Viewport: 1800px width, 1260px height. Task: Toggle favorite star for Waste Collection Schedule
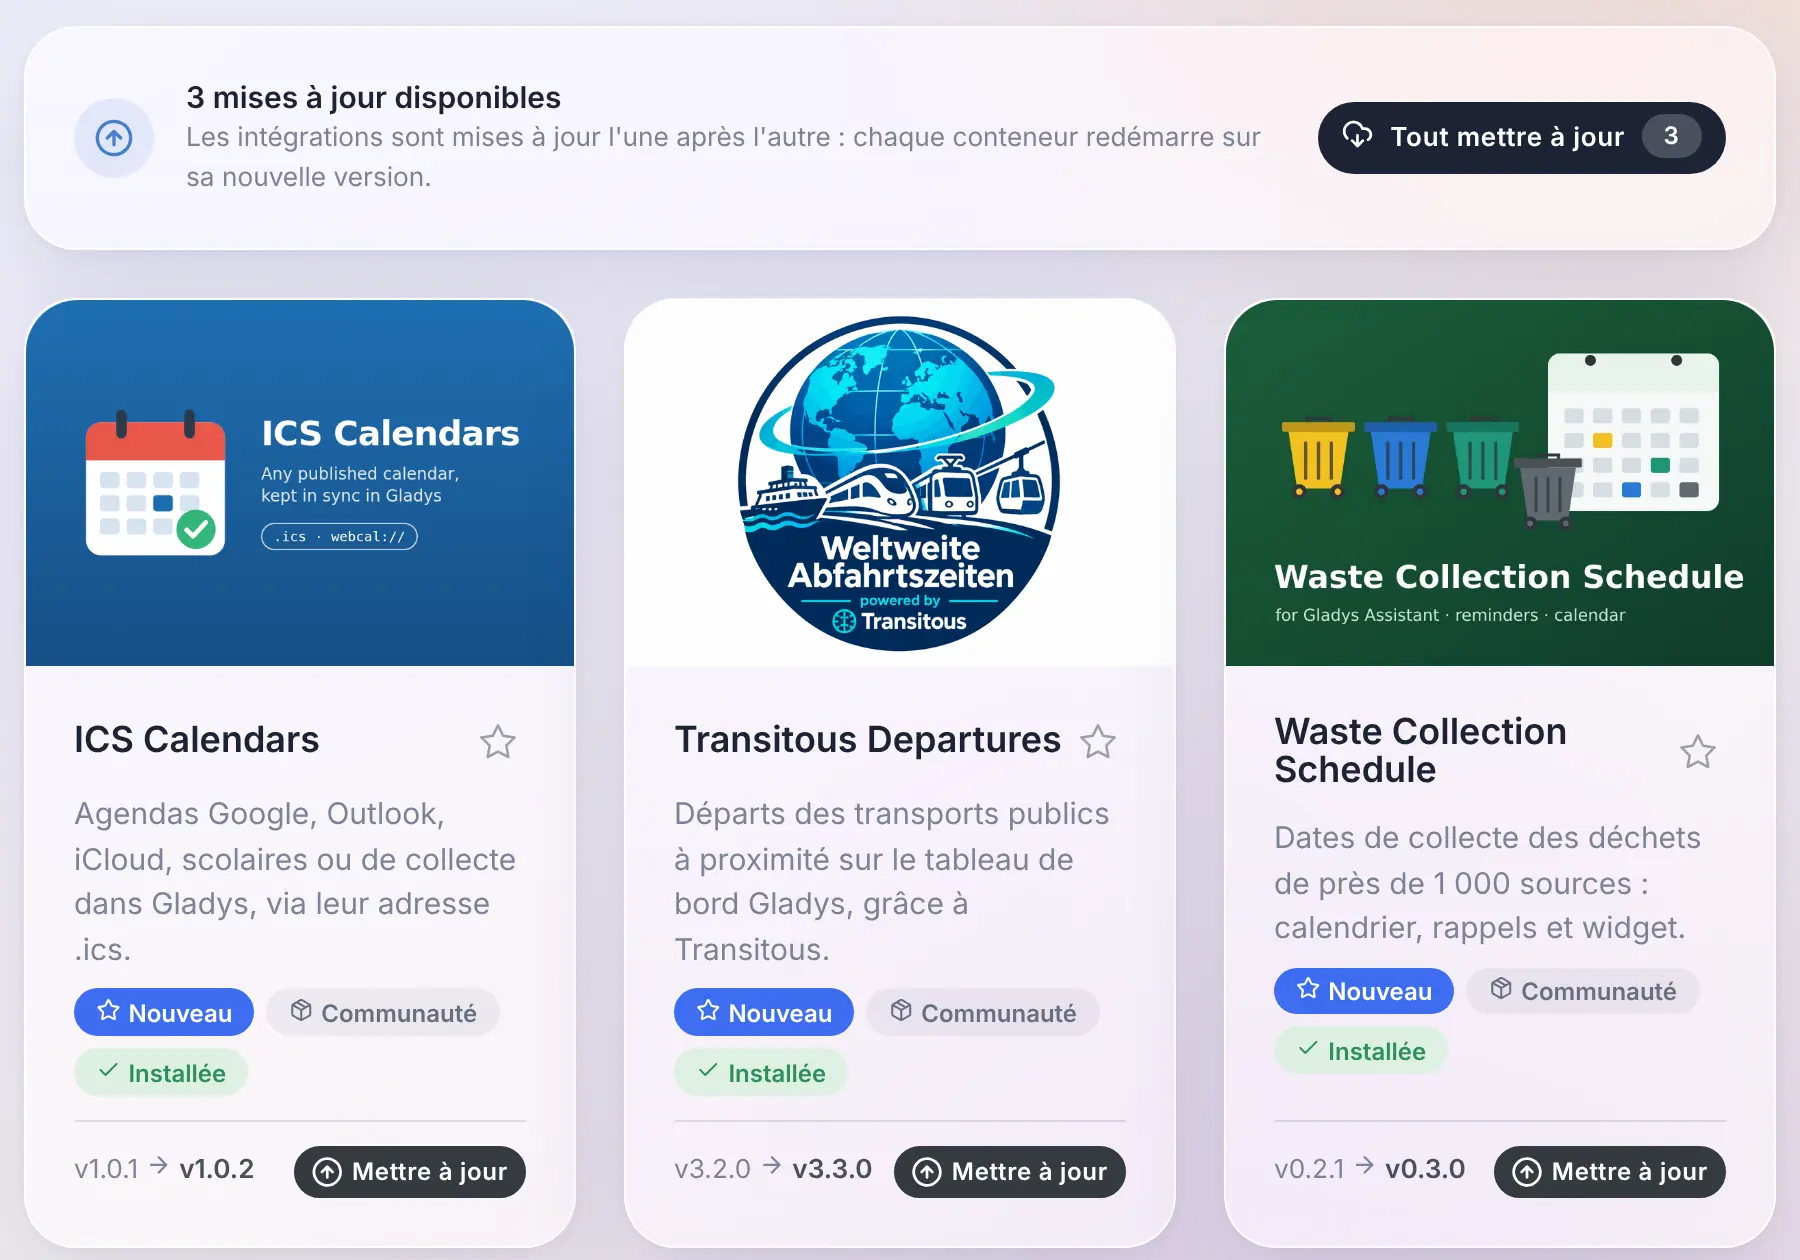1697,751
